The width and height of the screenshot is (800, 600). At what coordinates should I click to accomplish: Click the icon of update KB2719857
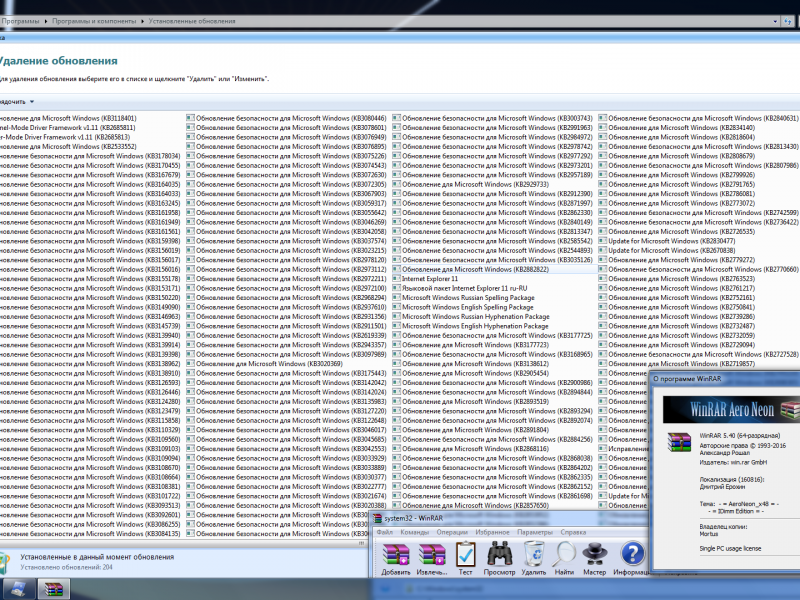(x=603, y=364)
